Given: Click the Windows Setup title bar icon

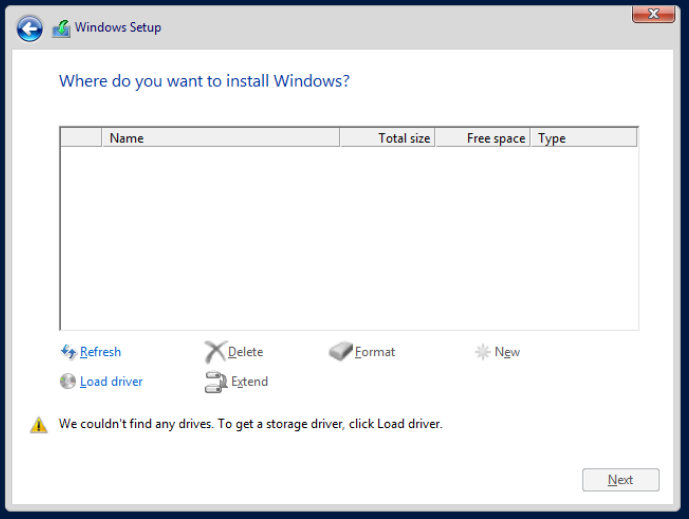Looking at the screenshot, I should [x=61, y=29].
